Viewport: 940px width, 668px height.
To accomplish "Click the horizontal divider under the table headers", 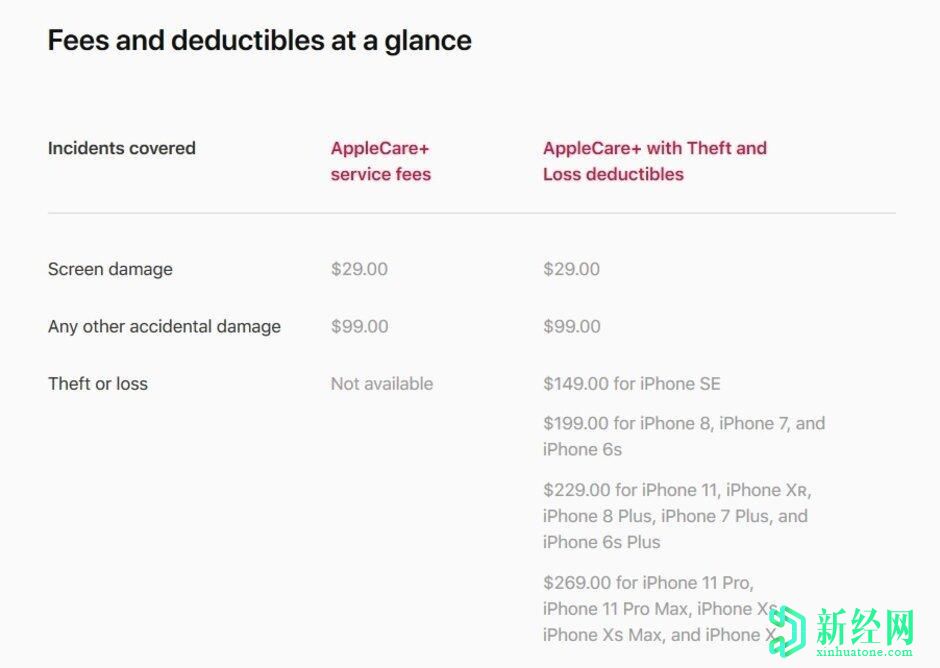I will [471, 213].
